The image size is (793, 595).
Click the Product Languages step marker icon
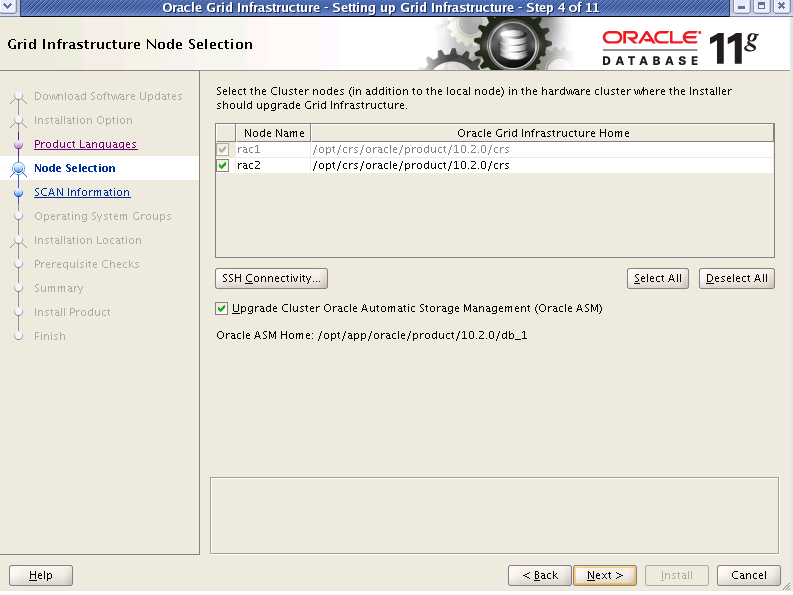19,145
